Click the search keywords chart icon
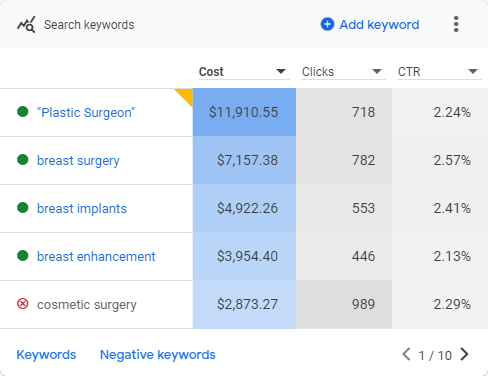The height and width of the screenshot is (376, 488). [26, 25]
